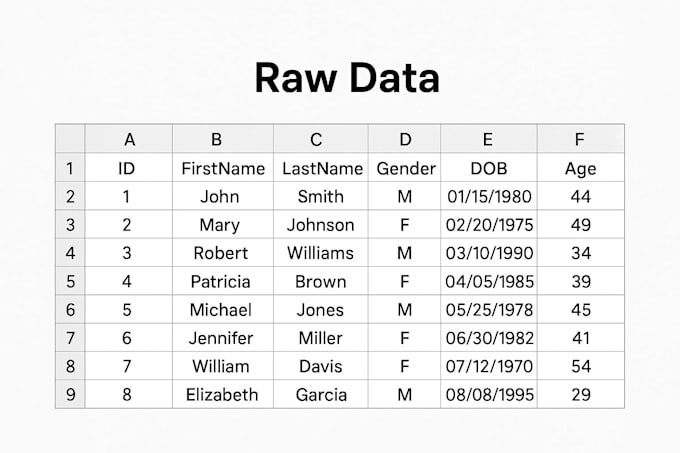Select the cell containing Garcia
This screenshot has height=453, width=680.
click(x=321, y=394)
